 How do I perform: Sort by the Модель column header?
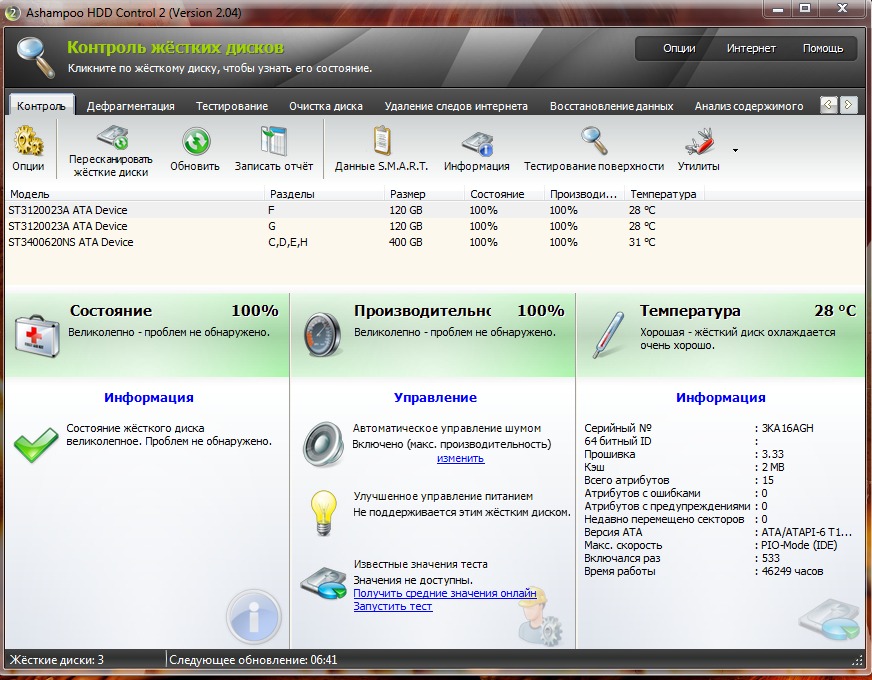point(135,194)
